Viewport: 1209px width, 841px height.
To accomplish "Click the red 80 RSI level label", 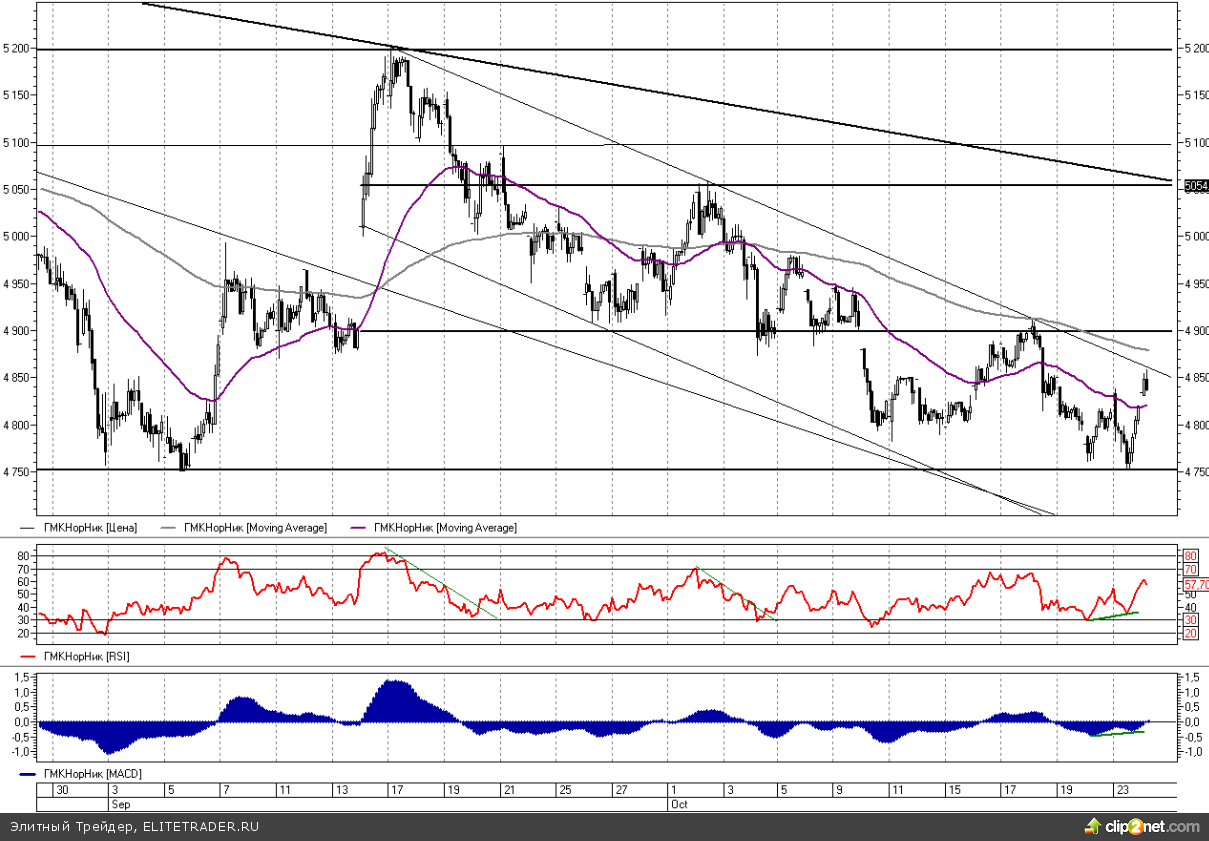I will pyautogui.click(x=1190, y=556).
